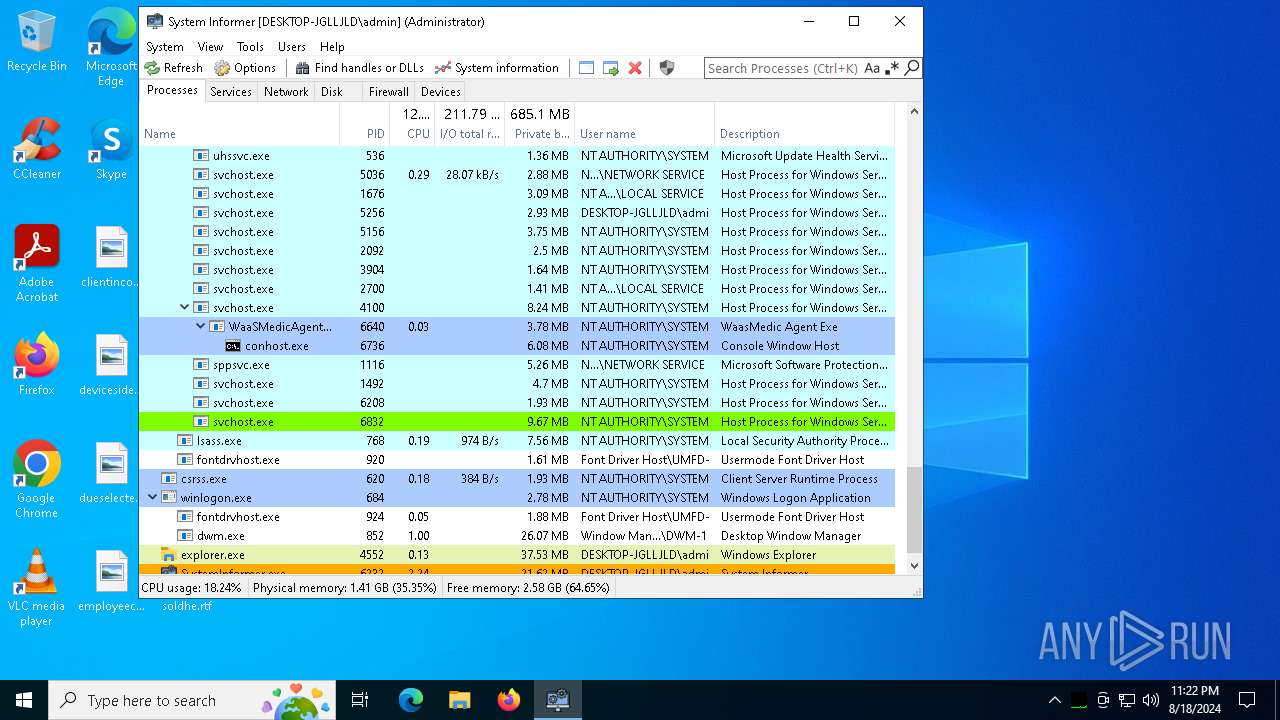The height and width of the screenshot is (720, 1280).
Task: Select the conhost.exe process row
Action: [517, 346]
